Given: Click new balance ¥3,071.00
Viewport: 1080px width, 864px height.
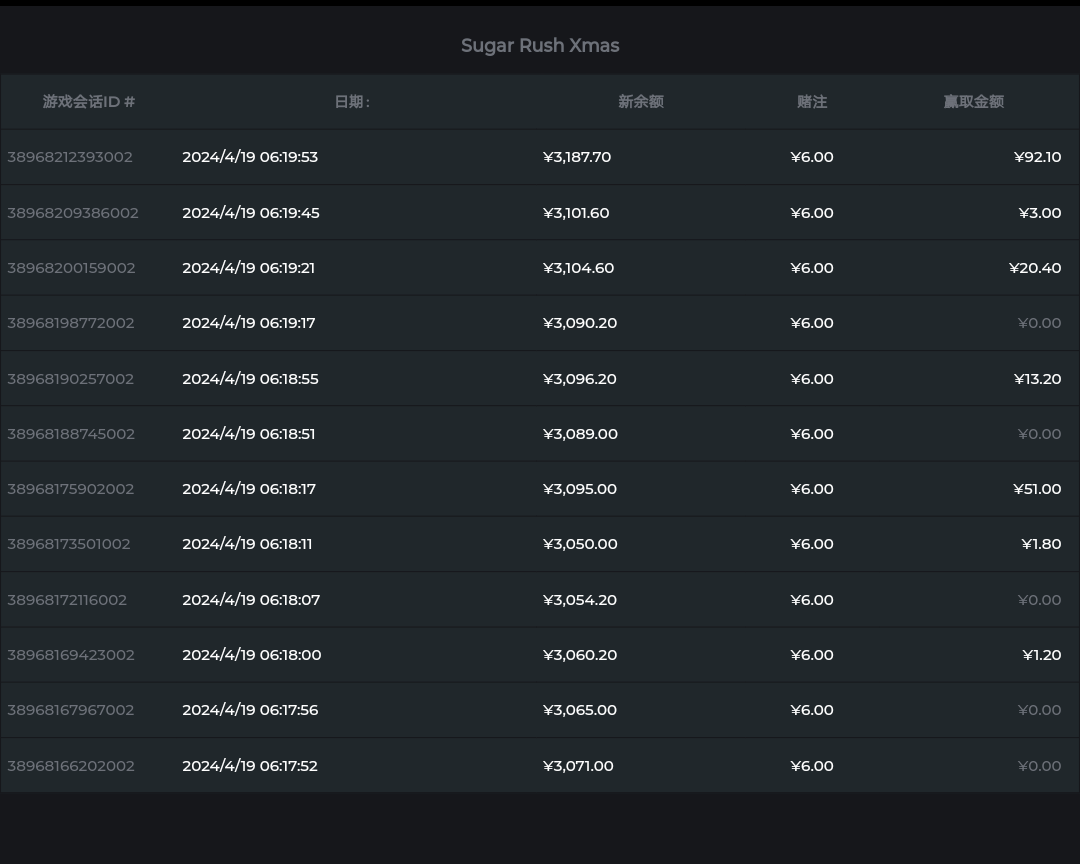Looking at the screenshot, I should (x=578, y=766).
